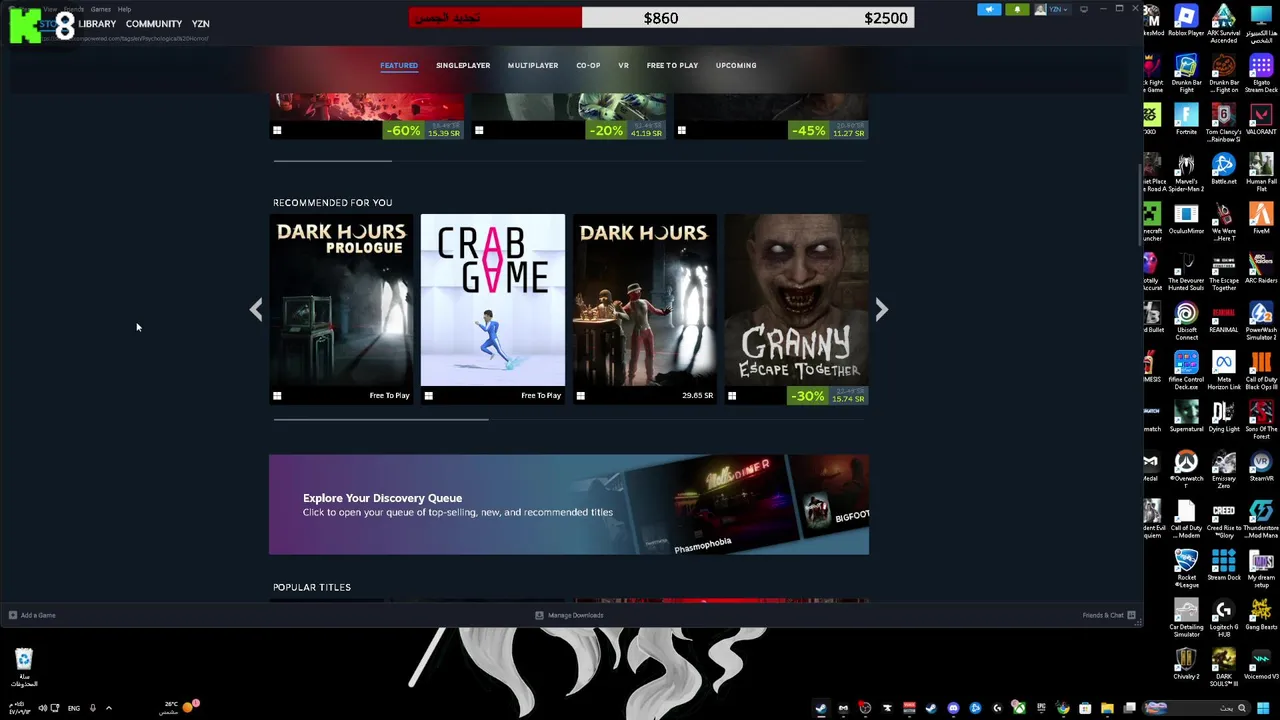The width and height of the screenshot is (1280, 720).
Task: Launch the Overwatch desktop shortcut
Action: coord(1186,467)
